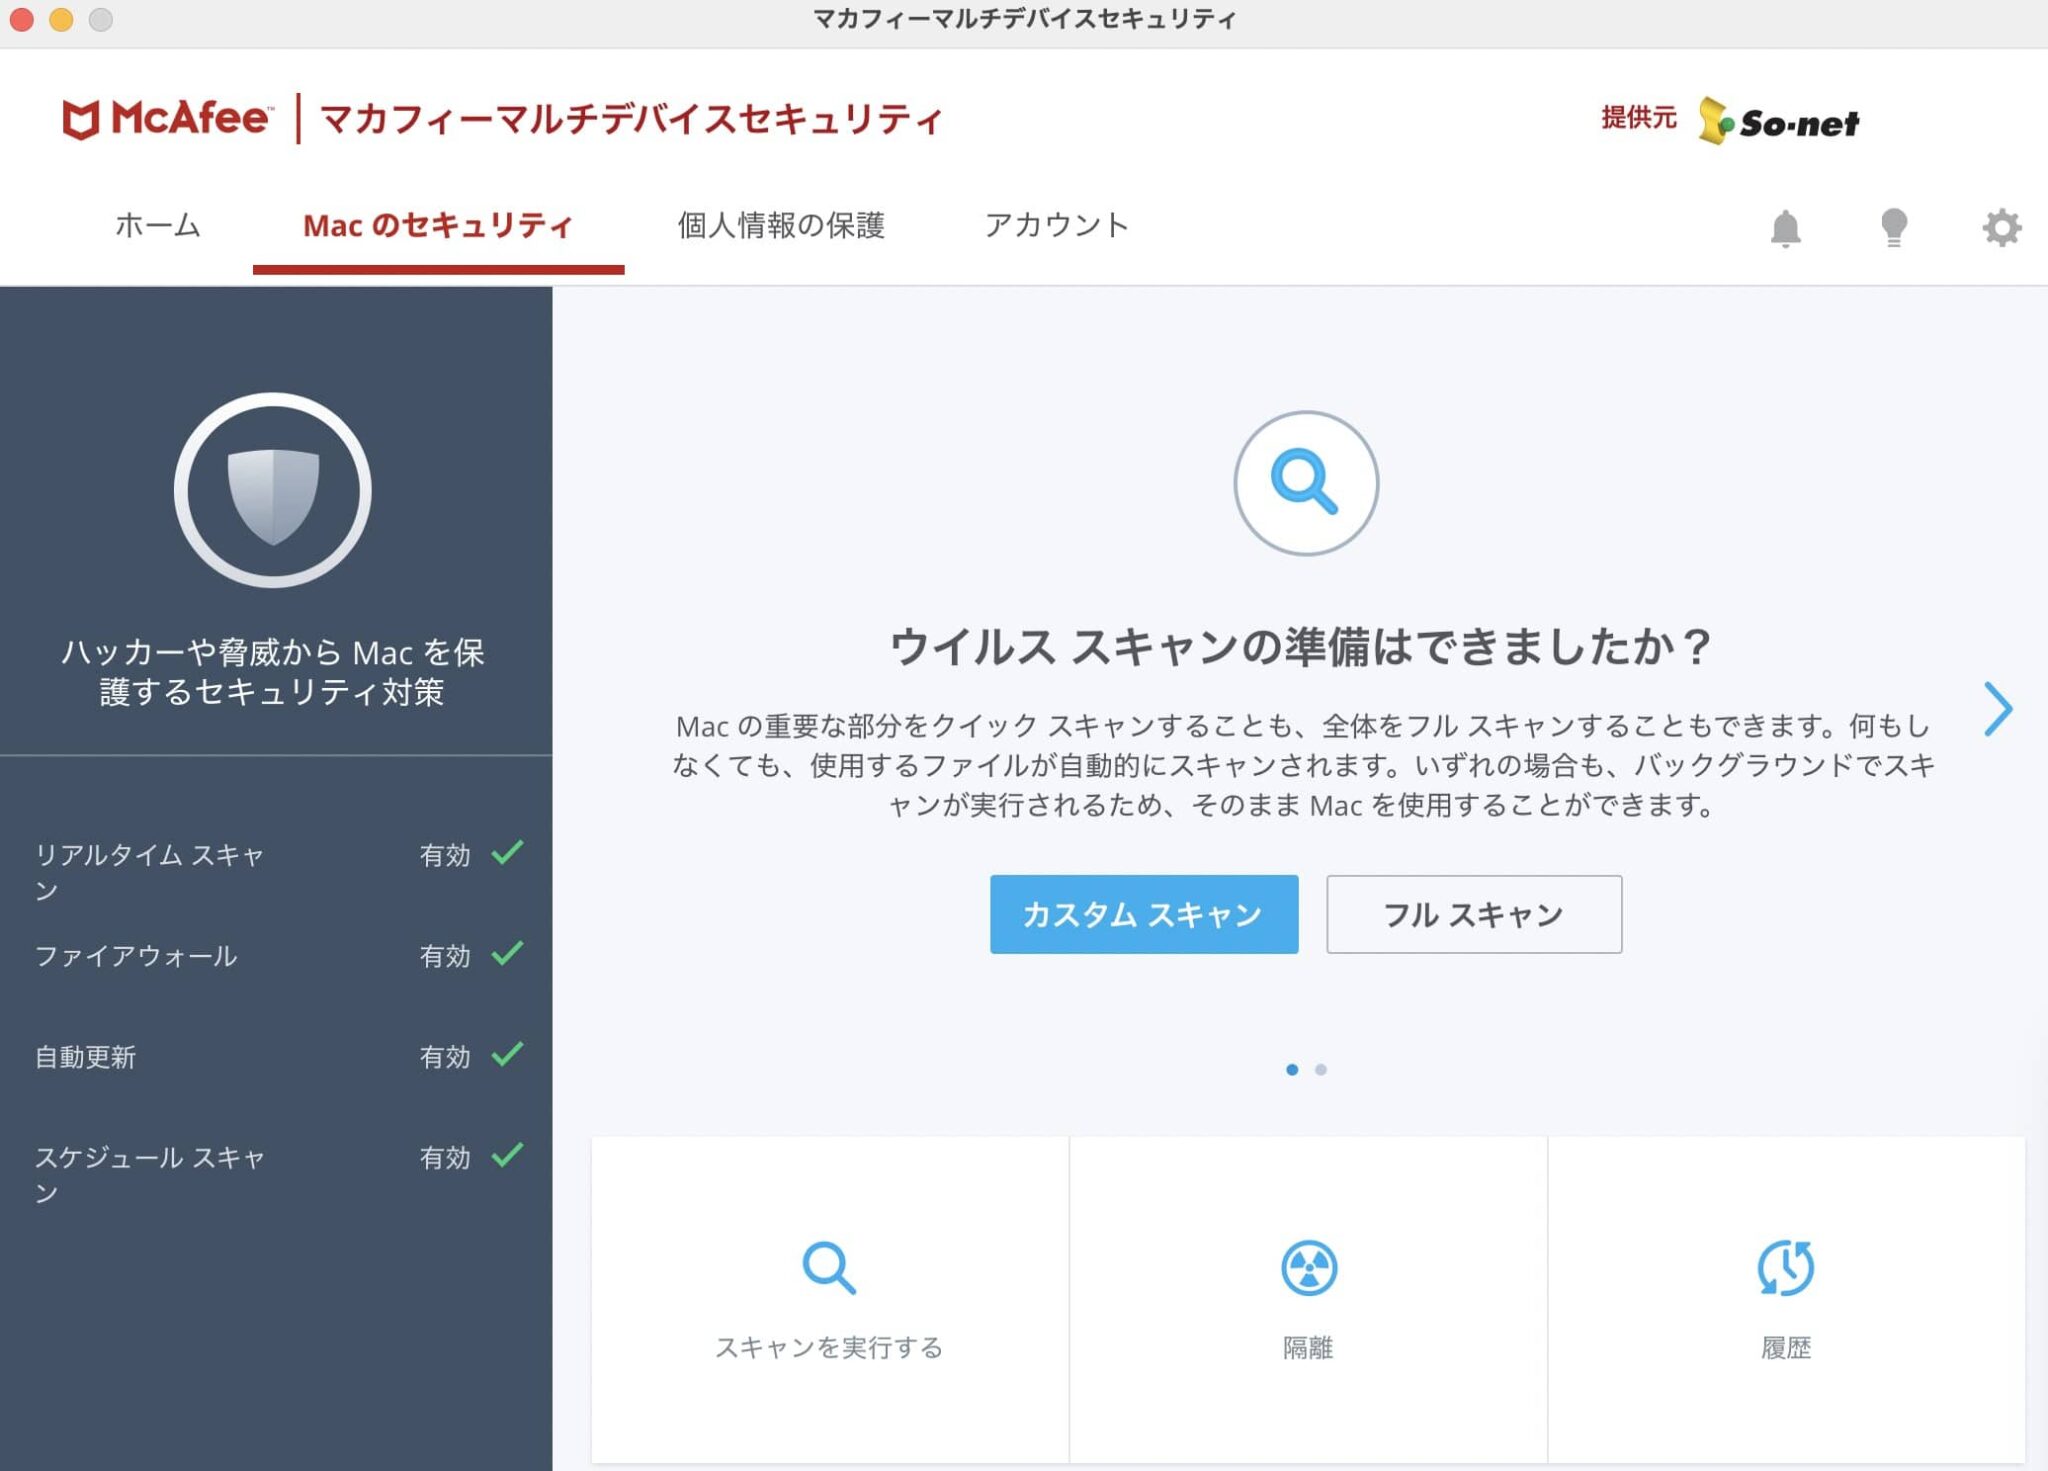The image size is (2048, 1471).
Task: Click the 履歴 history clock icon
Action: 1786,1268
